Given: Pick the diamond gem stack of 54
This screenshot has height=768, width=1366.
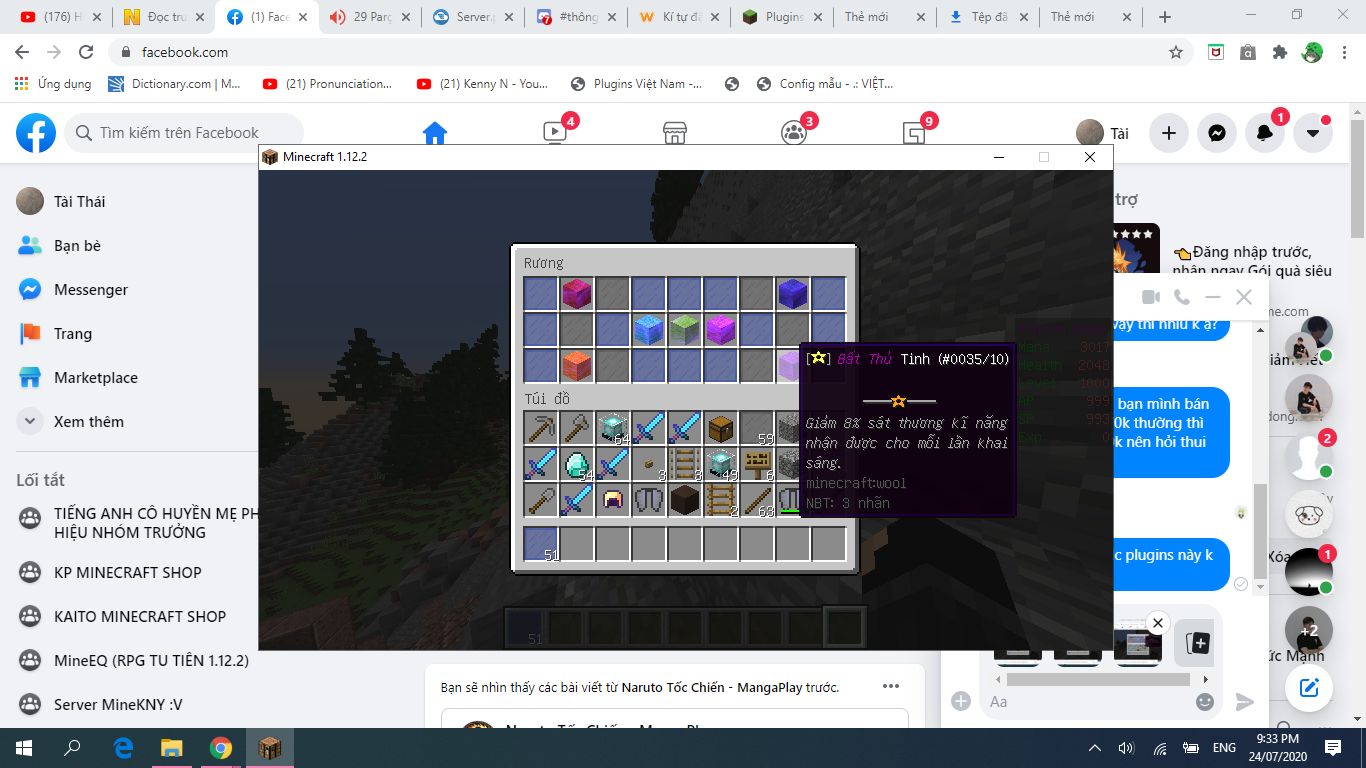Looking at the screenshot, I should tap(577, 464).
